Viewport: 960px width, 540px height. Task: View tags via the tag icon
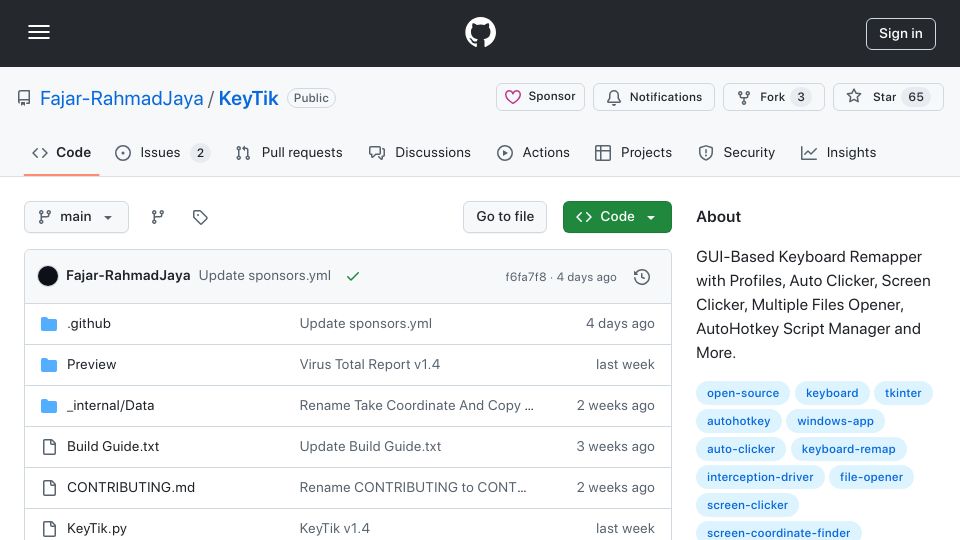tap(200, 217)
